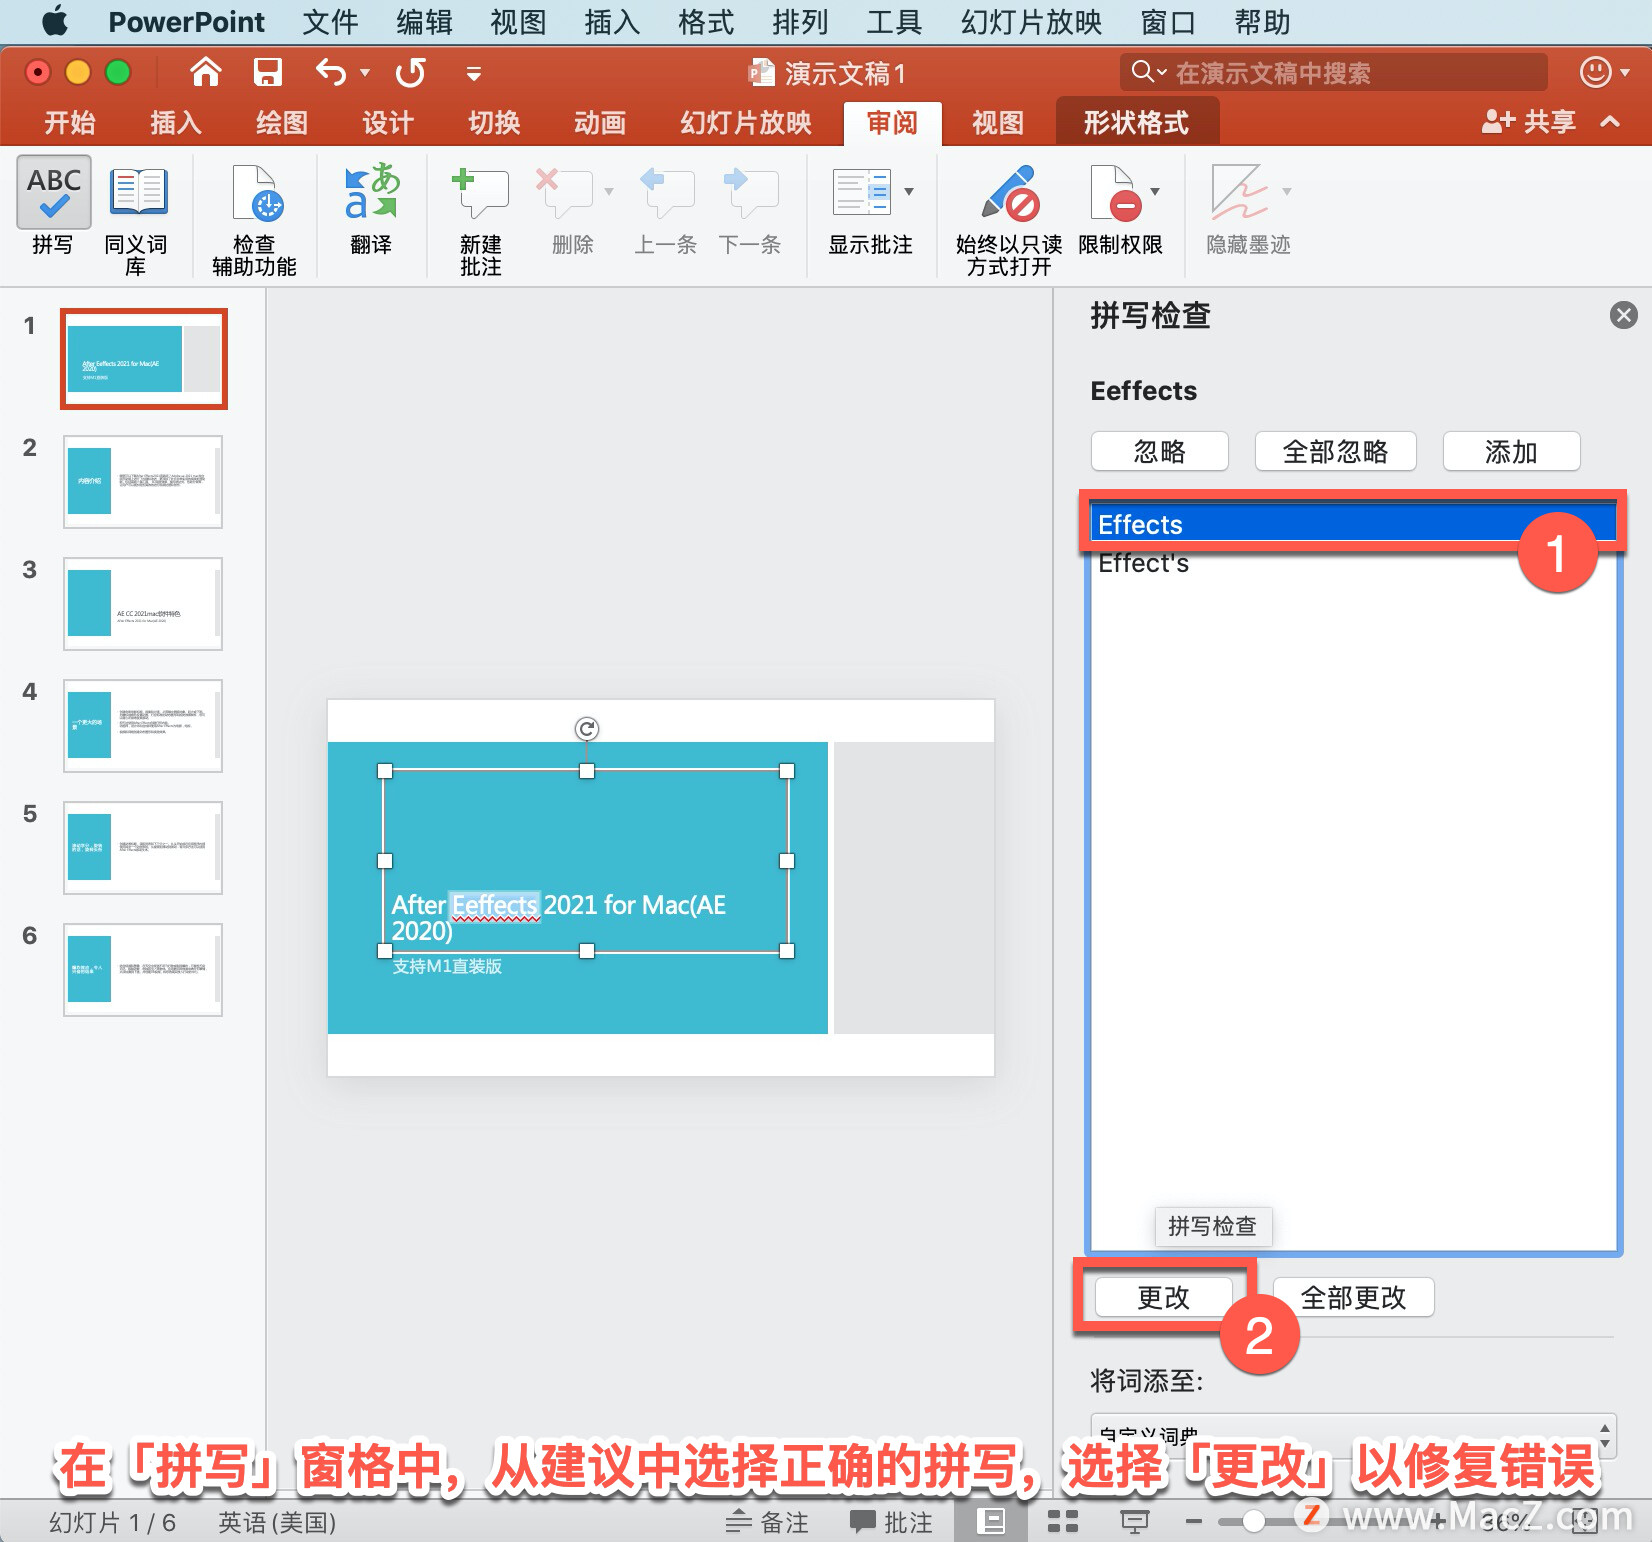The image size is (1652, 1542).
Task: Click the zoom out minus button
Action: 1193,1522
